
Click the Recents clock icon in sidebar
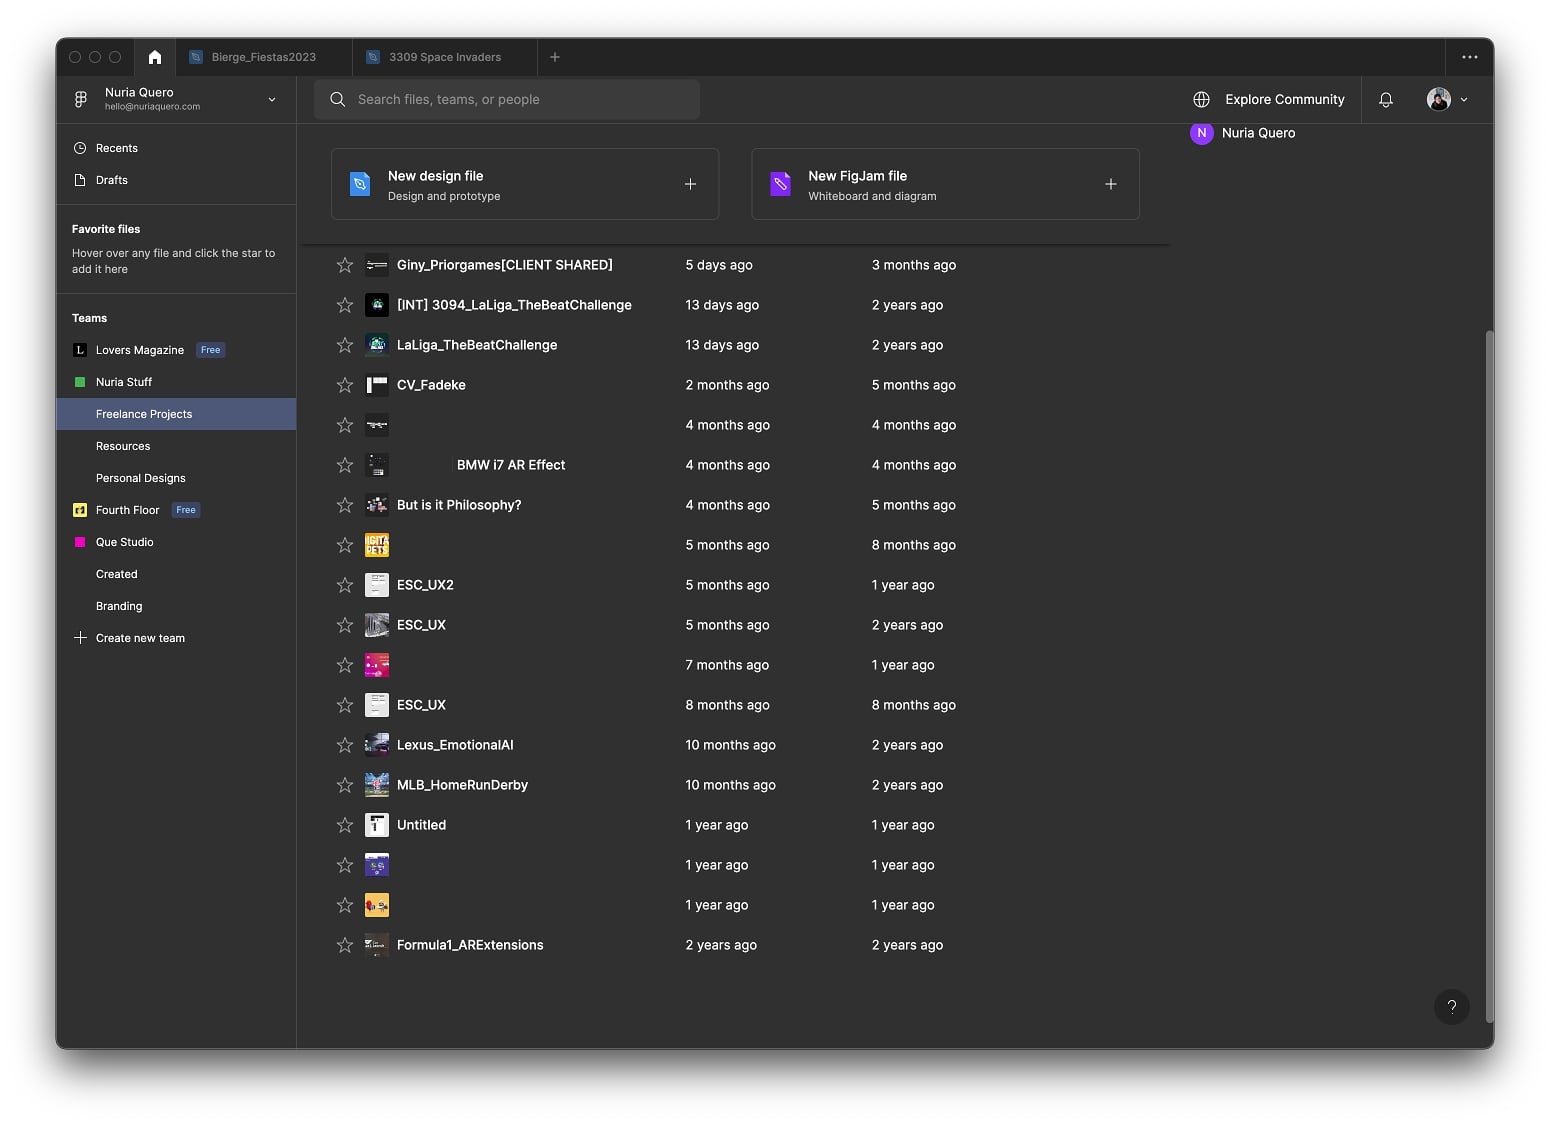(x=80, y=147)
